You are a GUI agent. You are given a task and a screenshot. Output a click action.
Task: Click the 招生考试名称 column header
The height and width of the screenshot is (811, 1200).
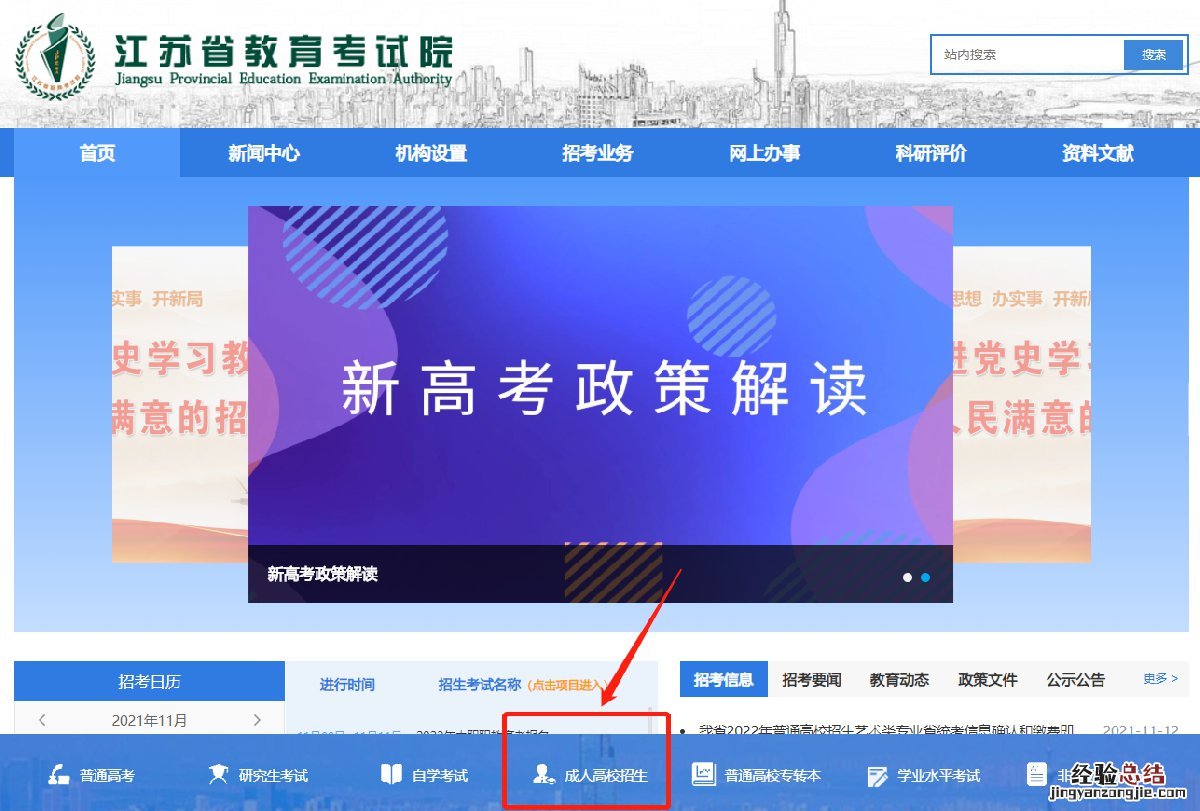[480, 684]
